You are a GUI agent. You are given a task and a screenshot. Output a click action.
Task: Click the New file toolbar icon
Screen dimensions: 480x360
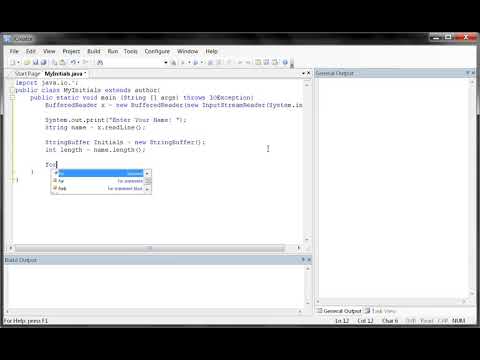click(x=13, y=62)
